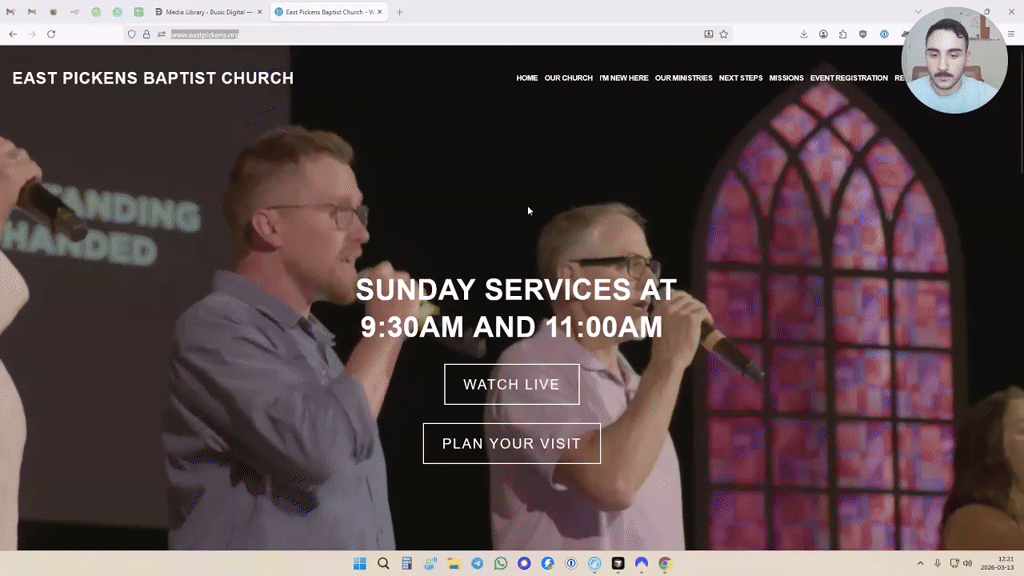
Task: Switch to the first pinned Gmail tab
Action: (x=10, y=12)
